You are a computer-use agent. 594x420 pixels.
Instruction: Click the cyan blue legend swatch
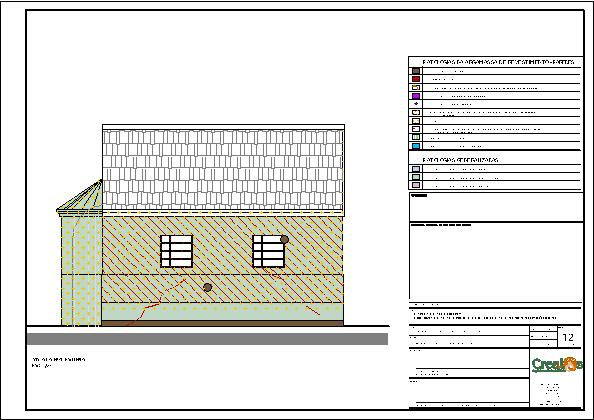pos(416,146)
